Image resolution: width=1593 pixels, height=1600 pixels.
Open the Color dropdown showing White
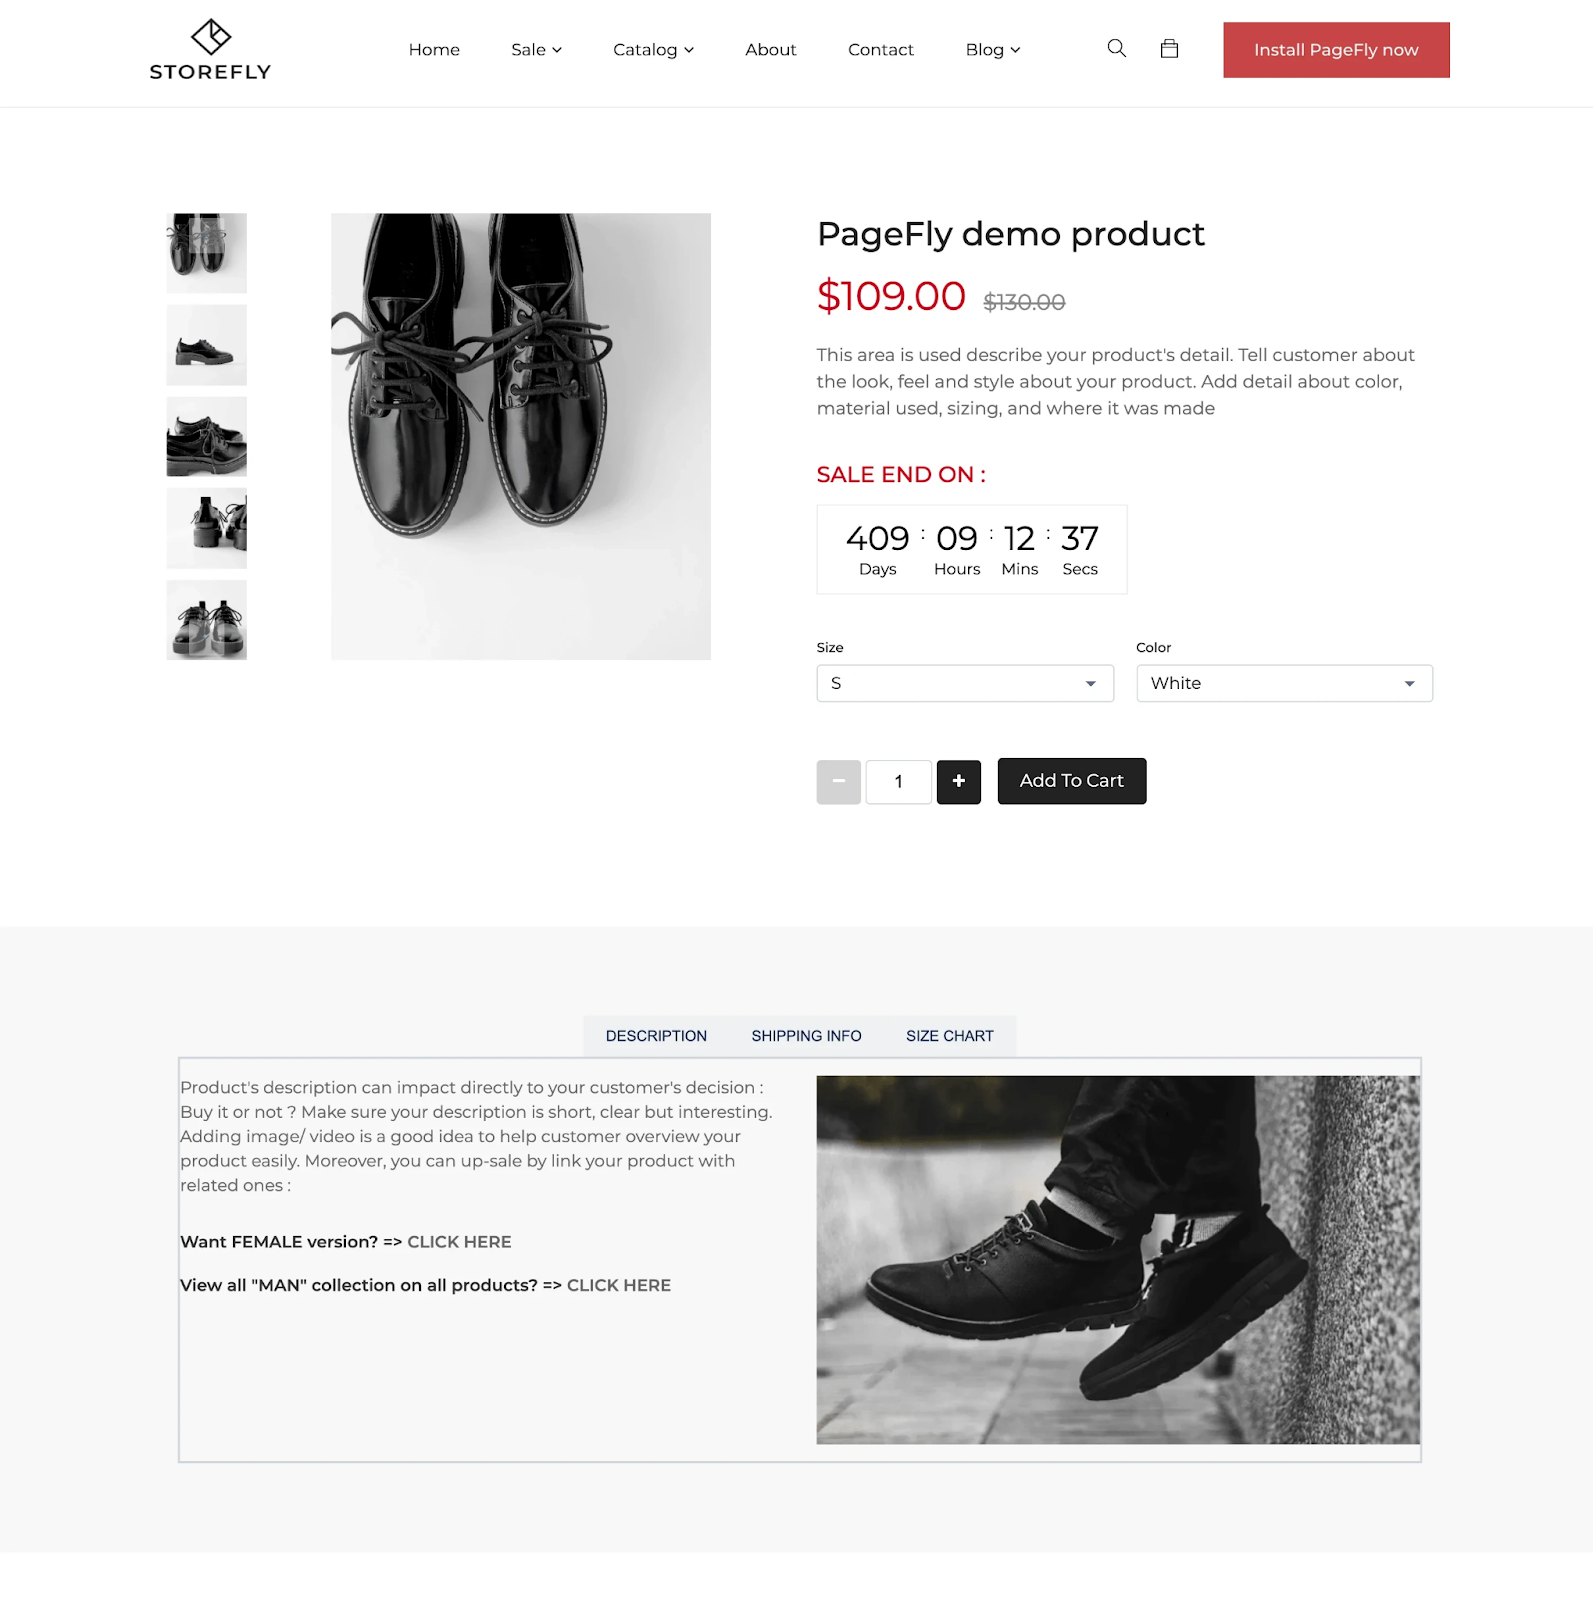click(1284, 683)
